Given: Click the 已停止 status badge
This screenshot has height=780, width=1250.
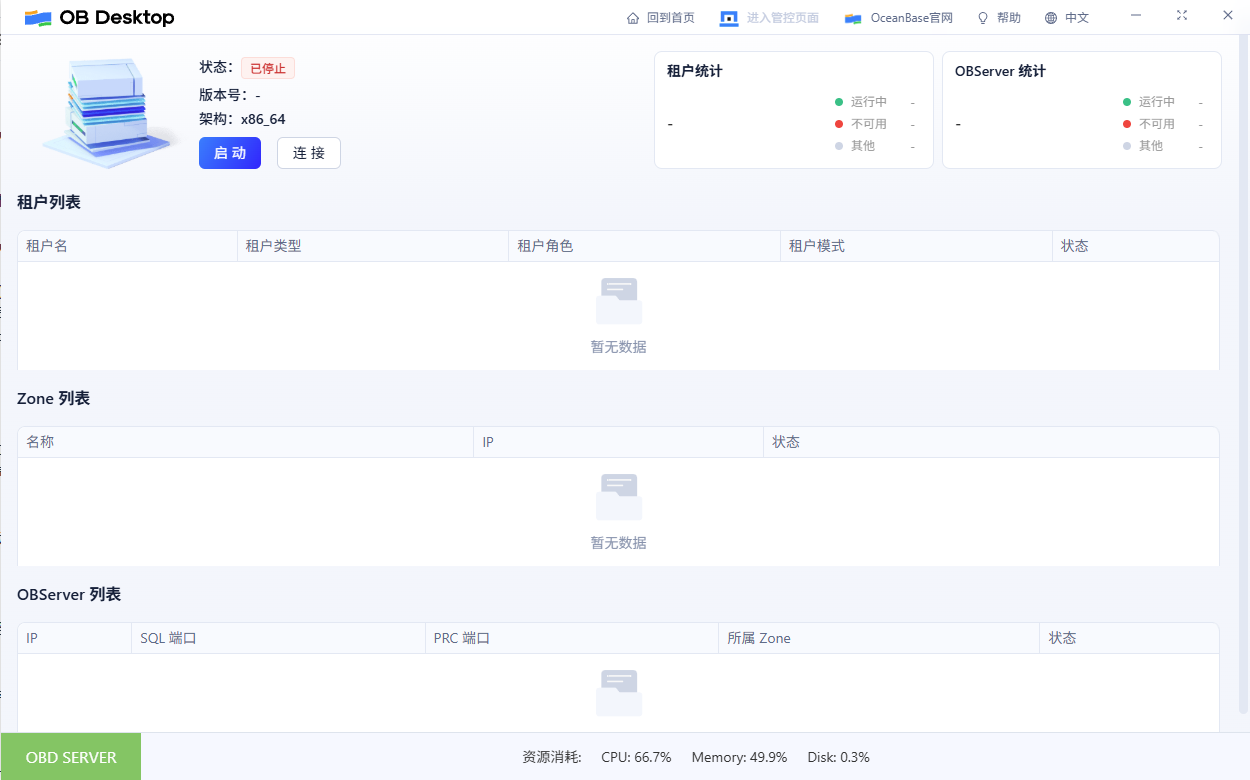Looking at the screenshot, I should pos(267,67).
